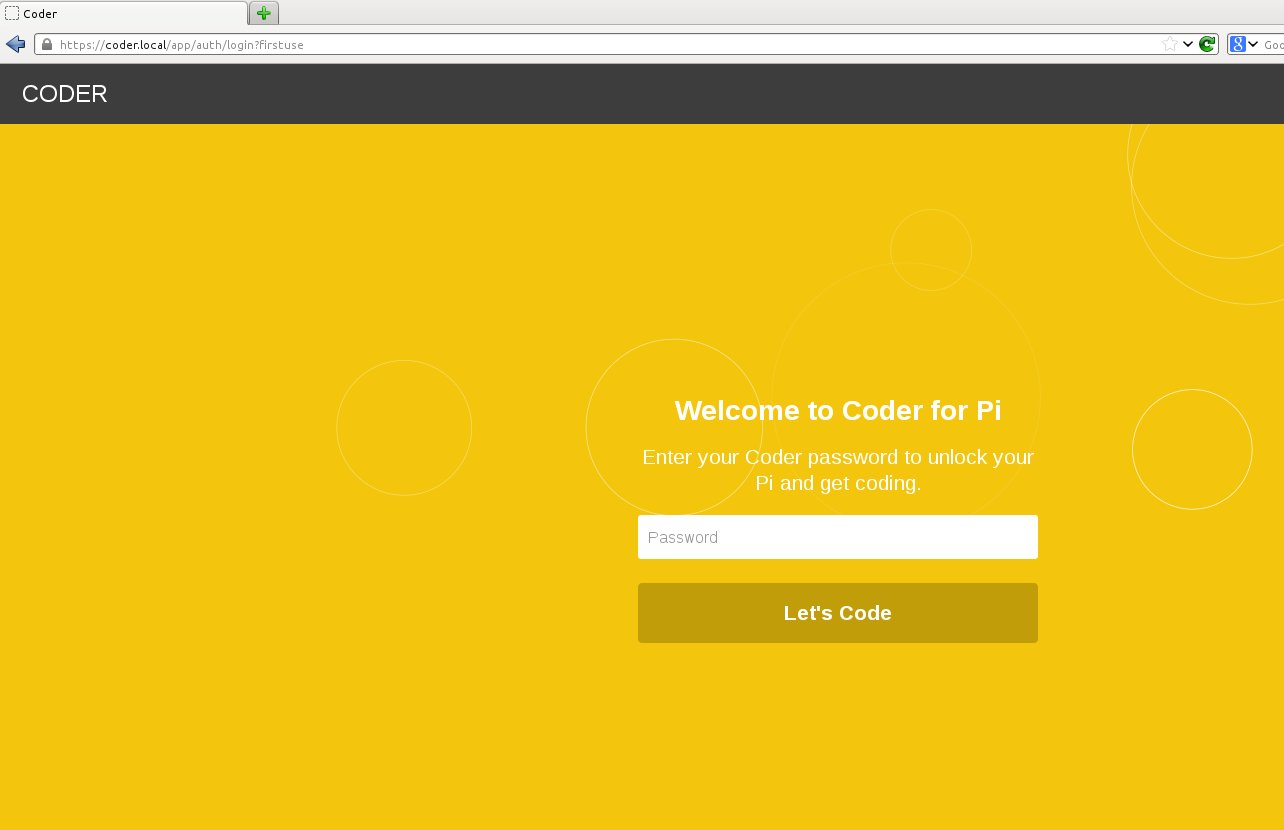Select the Coder browser tab

point(124,13)
